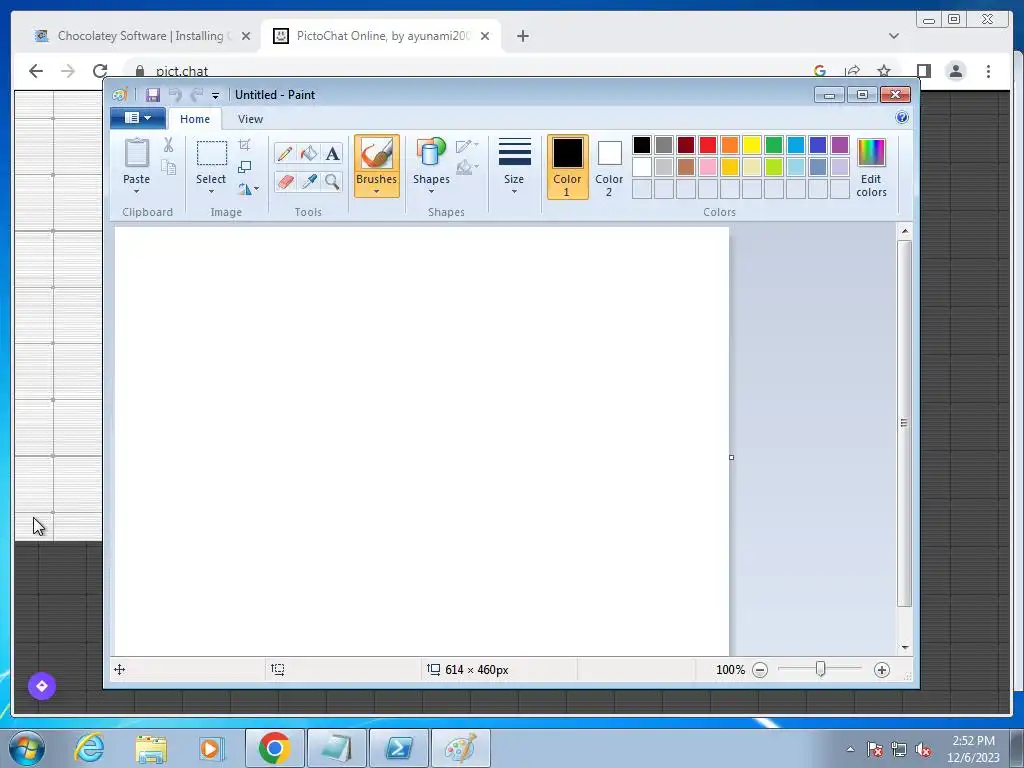The width and height of the screenshot is (1024, 768).
Task: Activate Color 2 background selector
Action: [x=609, y=167]
